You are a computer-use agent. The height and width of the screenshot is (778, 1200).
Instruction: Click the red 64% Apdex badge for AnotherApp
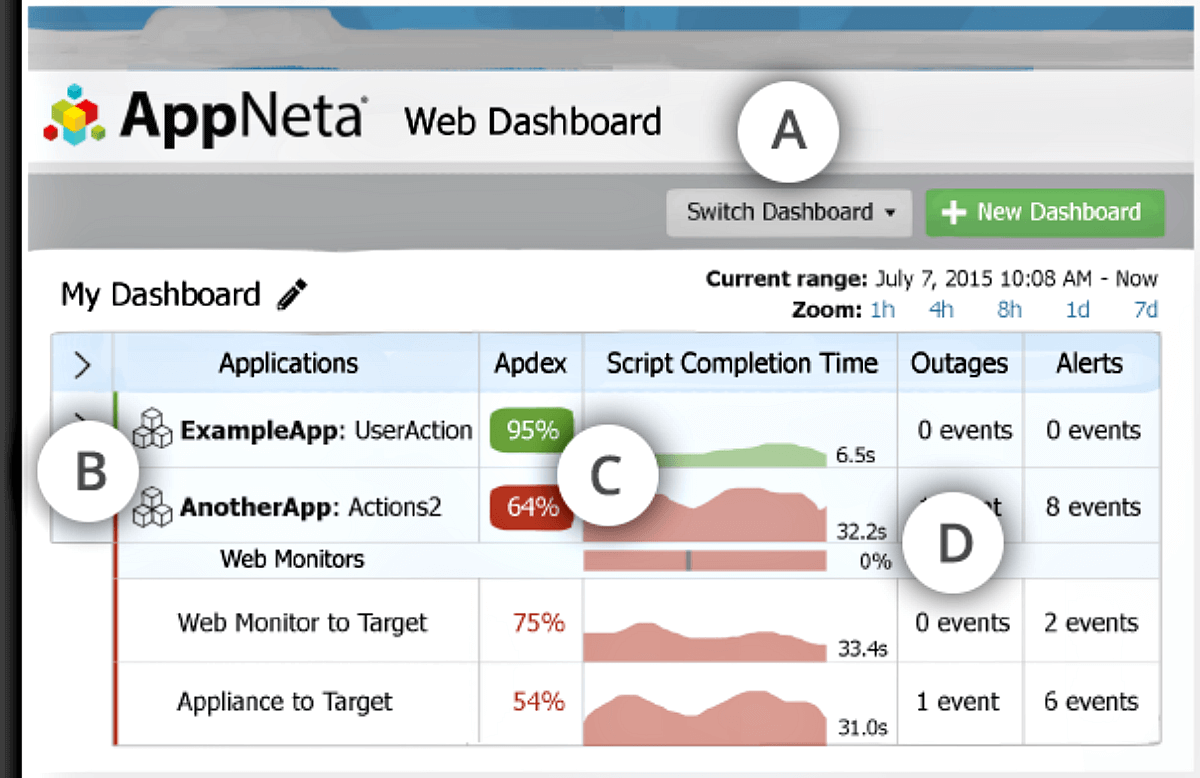[x=529, y=507]
